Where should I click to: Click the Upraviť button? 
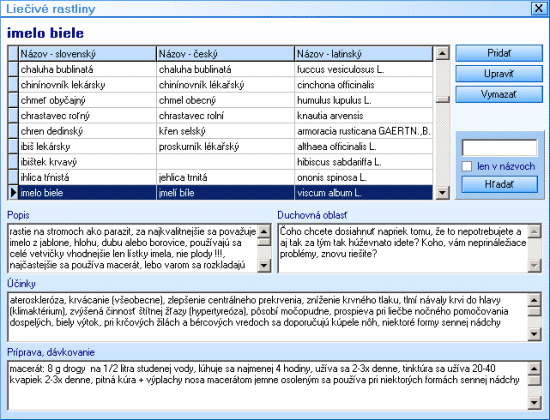(x=499, y=74)
